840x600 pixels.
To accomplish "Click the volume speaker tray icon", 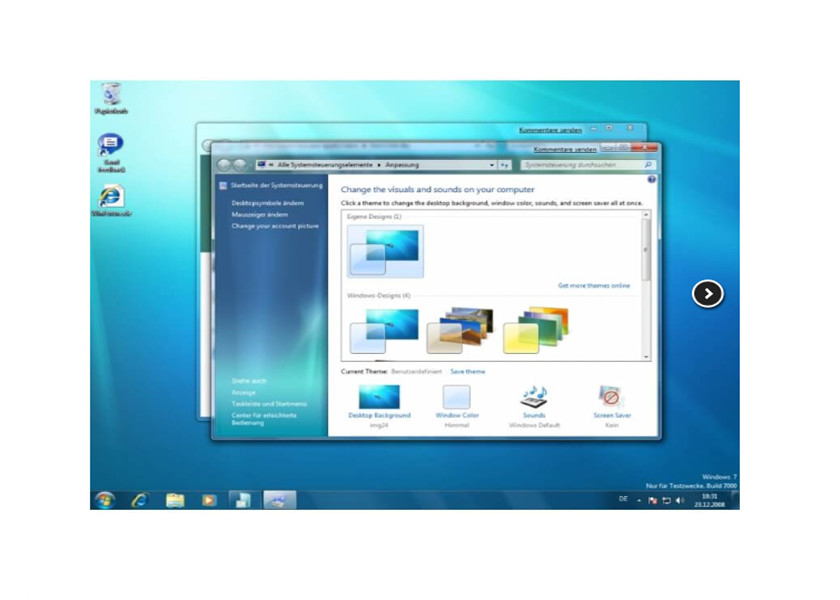I will (x=680, y=499).
